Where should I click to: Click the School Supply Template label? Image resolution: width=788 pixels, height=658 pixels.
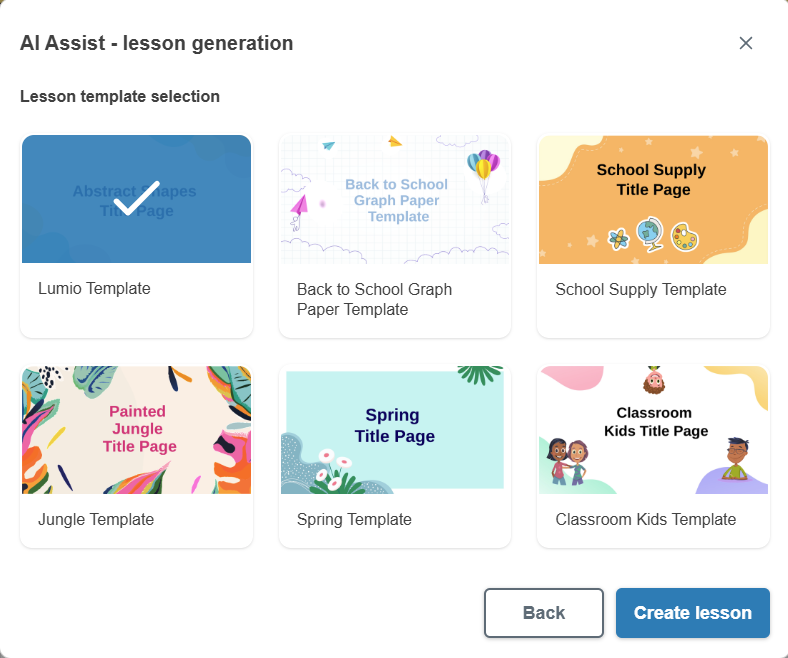coord(640,289)
